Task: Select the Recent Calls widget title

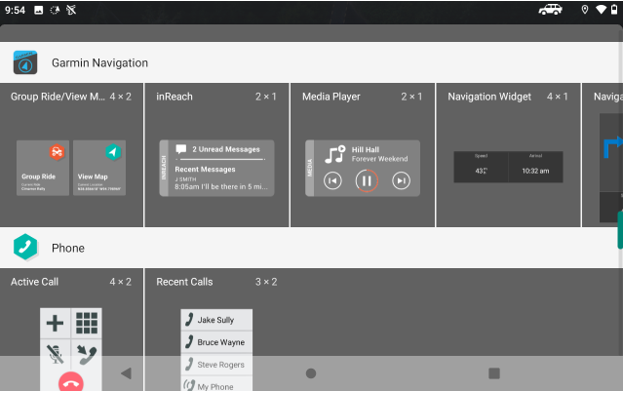Action: click(185, 282)
